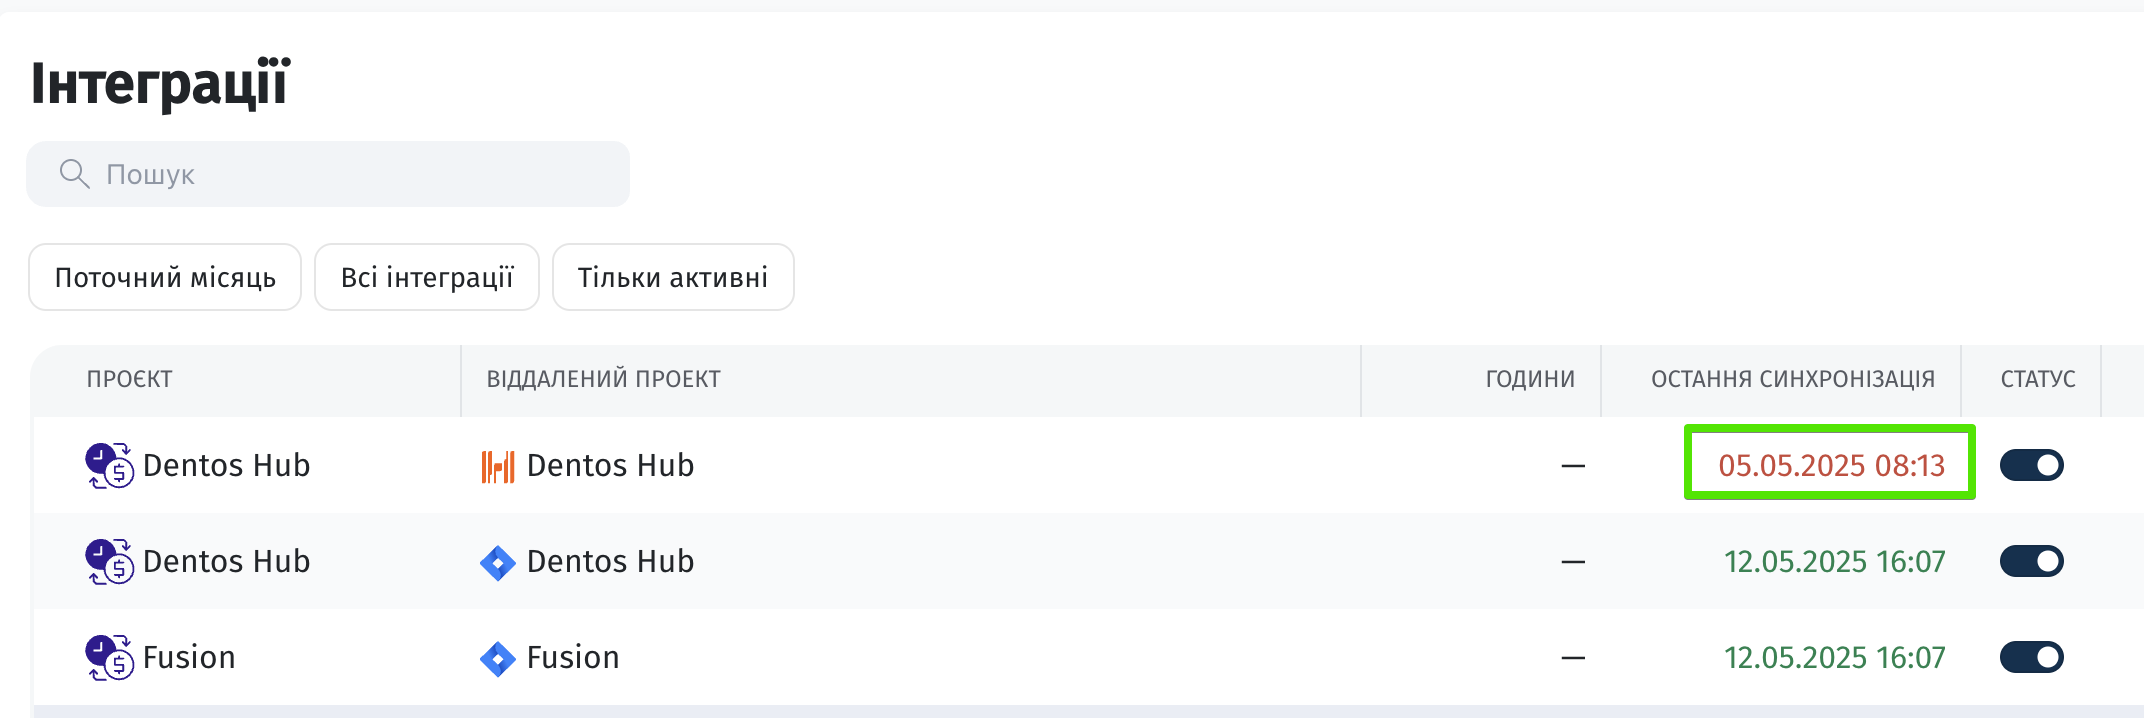Open the Fusion remote project name
2144x718 pixels.
[573, 657]
